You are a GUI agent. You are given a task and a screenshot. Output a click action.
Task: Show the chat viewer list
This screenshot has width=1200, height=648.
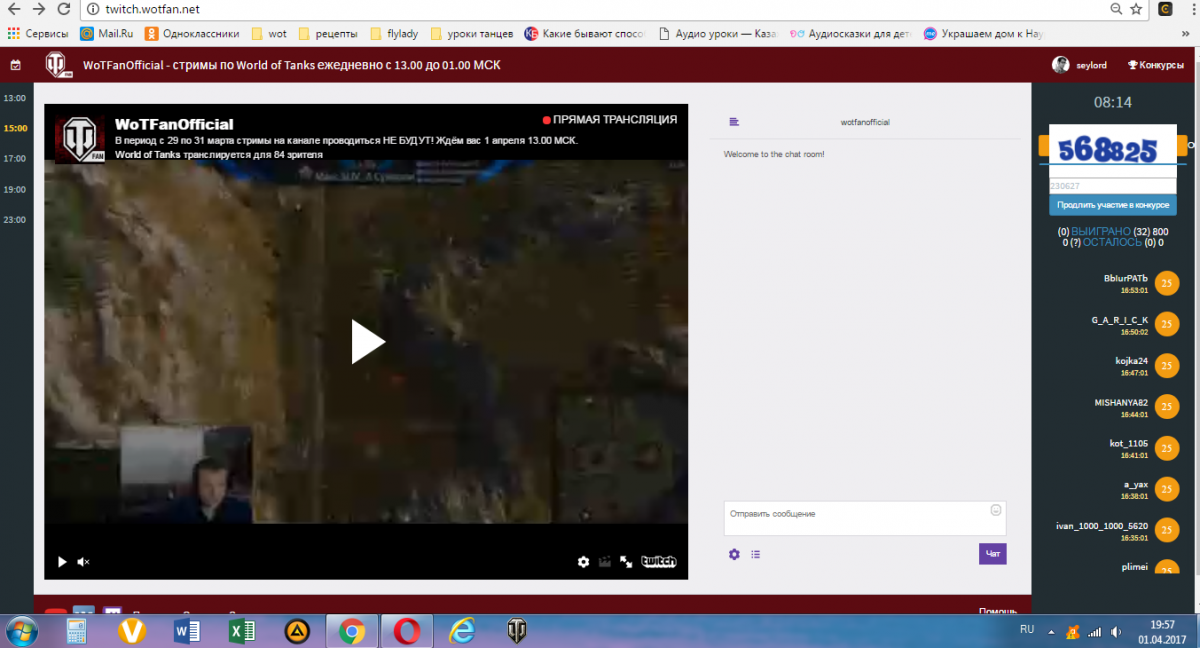755,554
